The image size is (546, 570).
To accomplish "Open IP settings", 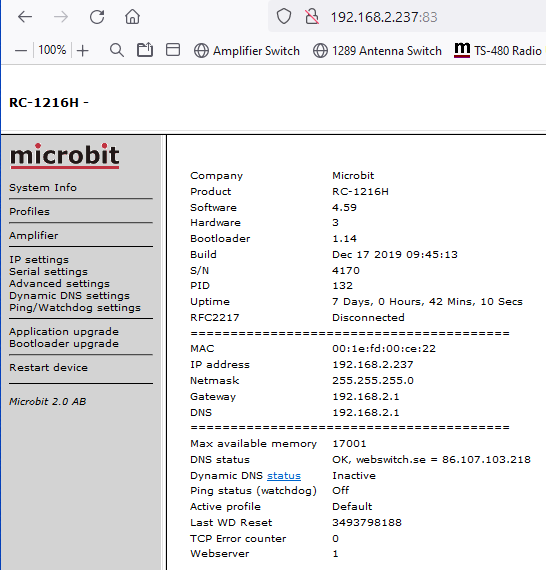I will [39, 260].
